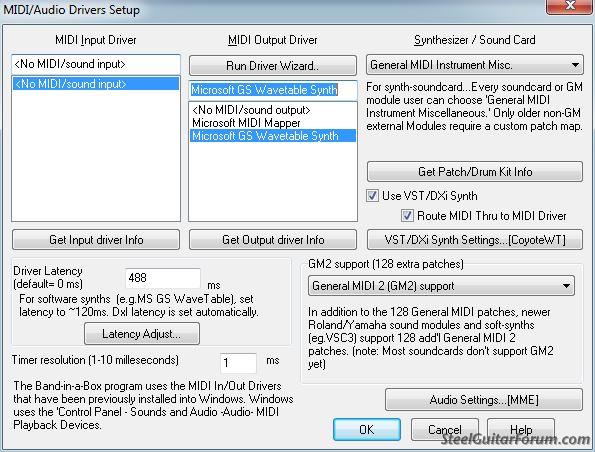Viewport: 595px width, 452px height.
Task: Open Audio Settings MME button
Action: (484, 400)
